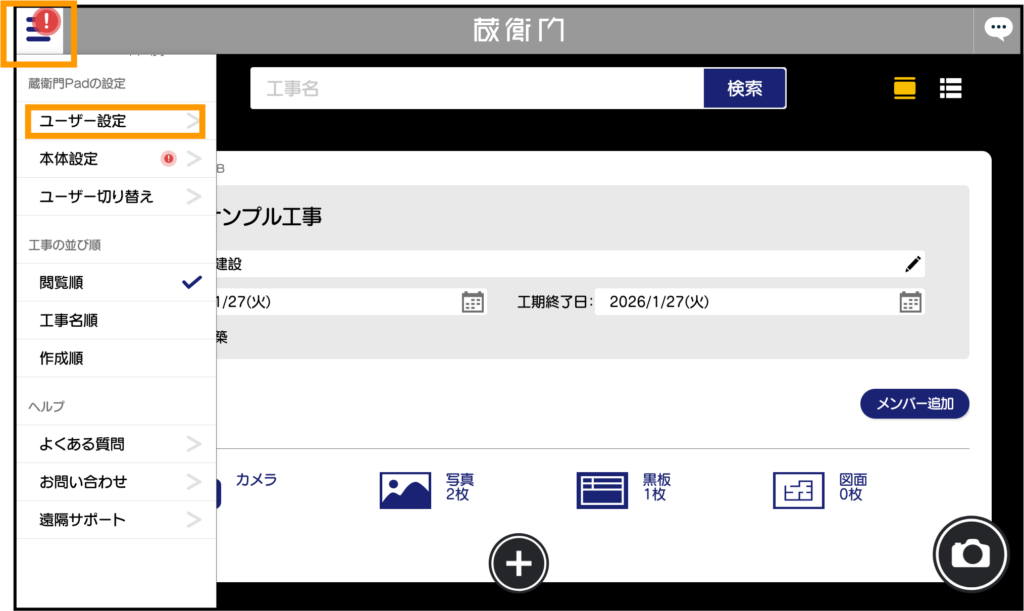Open the chat speech bubble icon

point(998,29)
